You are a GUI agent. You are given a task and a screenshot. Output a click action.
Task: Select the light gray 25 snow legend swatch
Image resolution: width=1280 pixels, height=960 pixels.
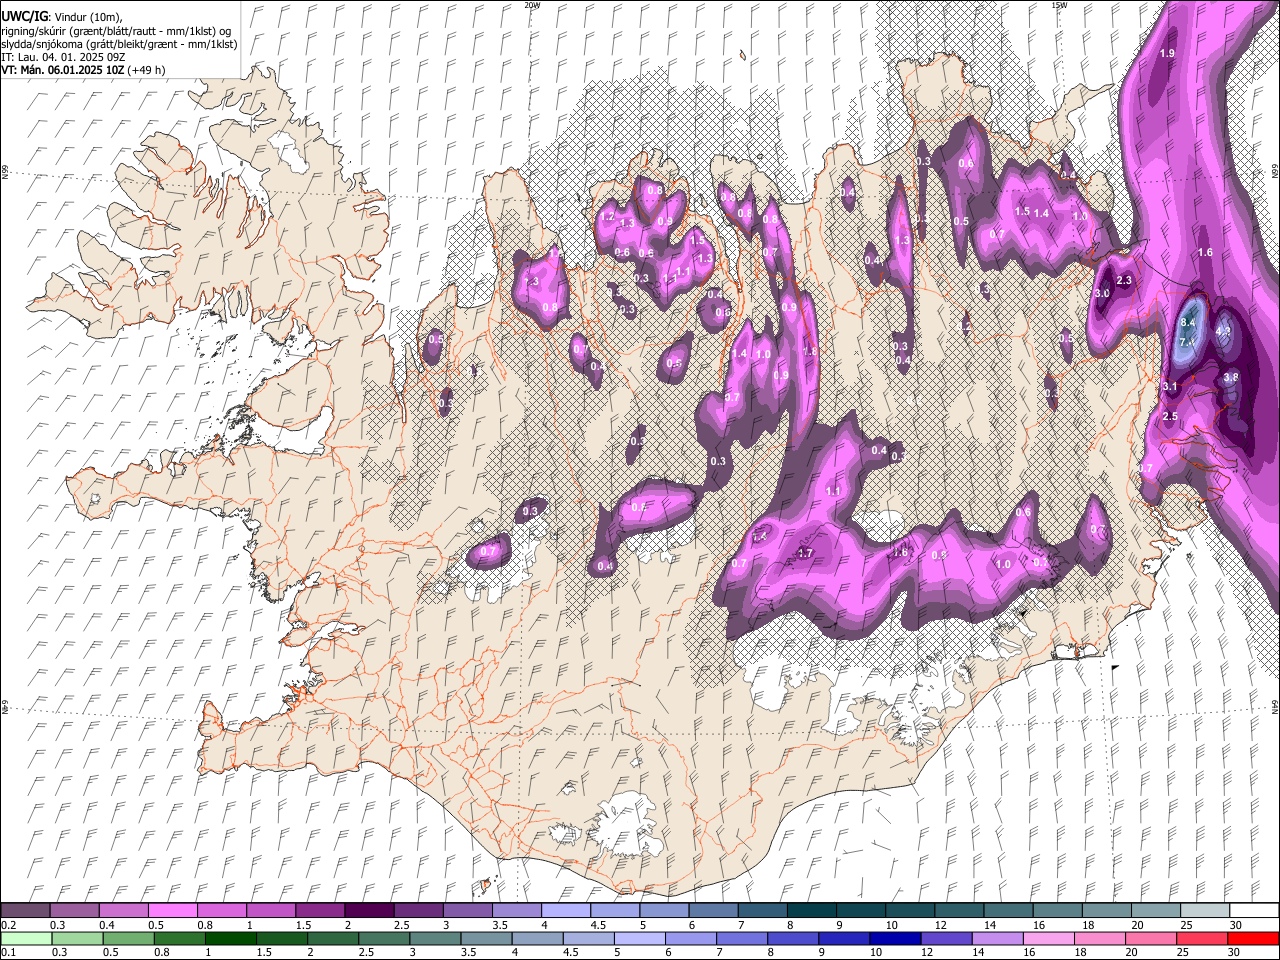coord(1205,911)
